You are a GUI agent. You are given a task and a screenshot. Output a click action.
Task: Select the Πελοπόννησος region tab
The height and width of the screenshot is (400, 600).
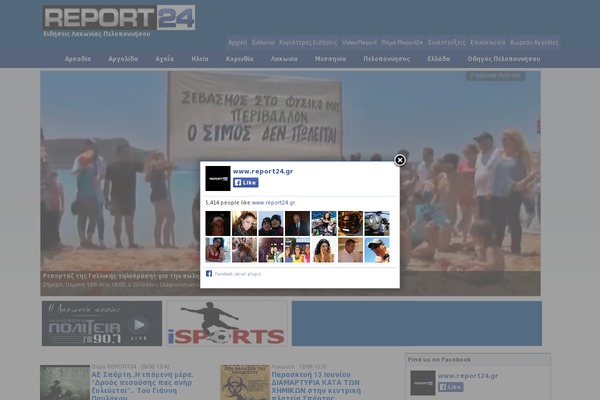[x=386, y=59]
